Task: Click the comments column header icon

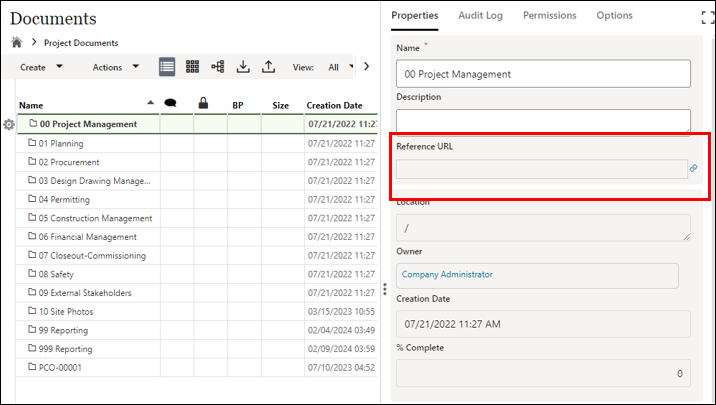Action: pyautogui.click(x=170, y=103)
